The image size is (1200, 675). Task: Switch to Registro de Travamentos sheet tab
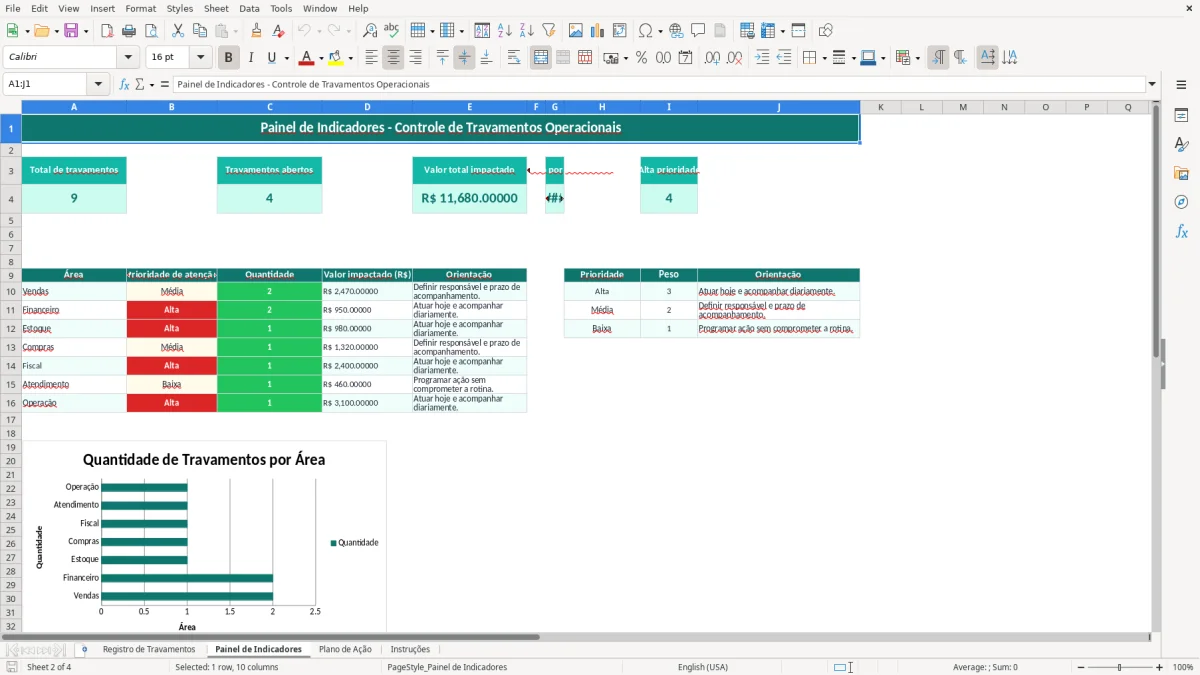tap(149, 649)
